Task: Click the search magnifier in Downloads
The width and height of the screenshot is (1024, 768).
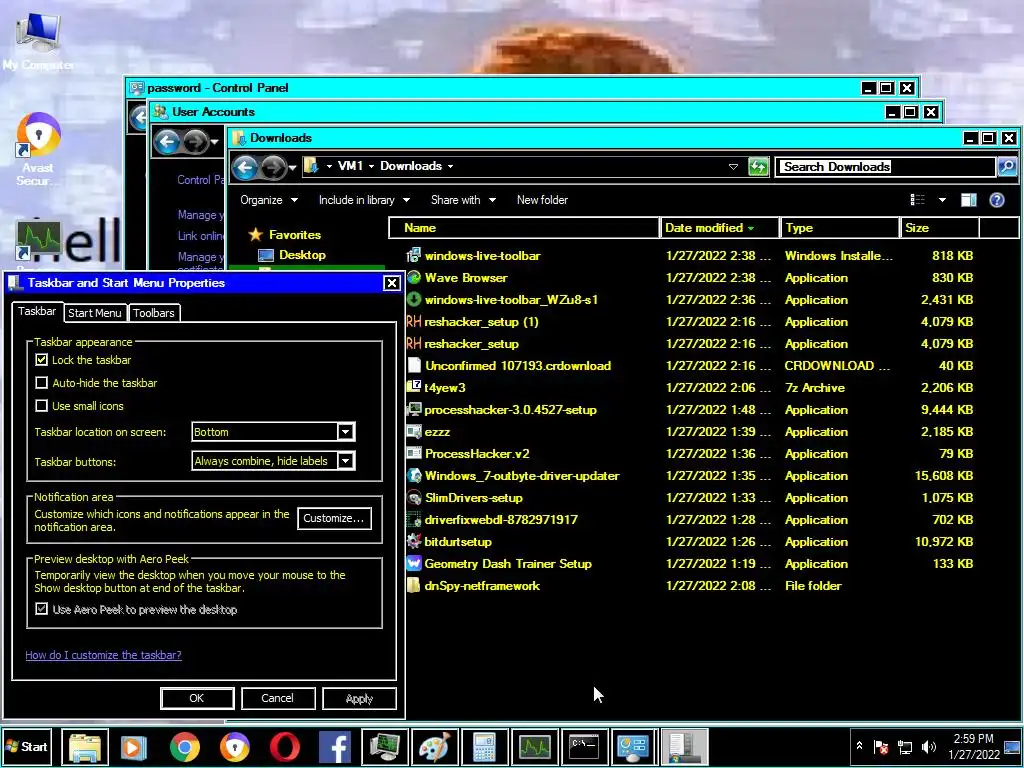Action: (1007, 167)
